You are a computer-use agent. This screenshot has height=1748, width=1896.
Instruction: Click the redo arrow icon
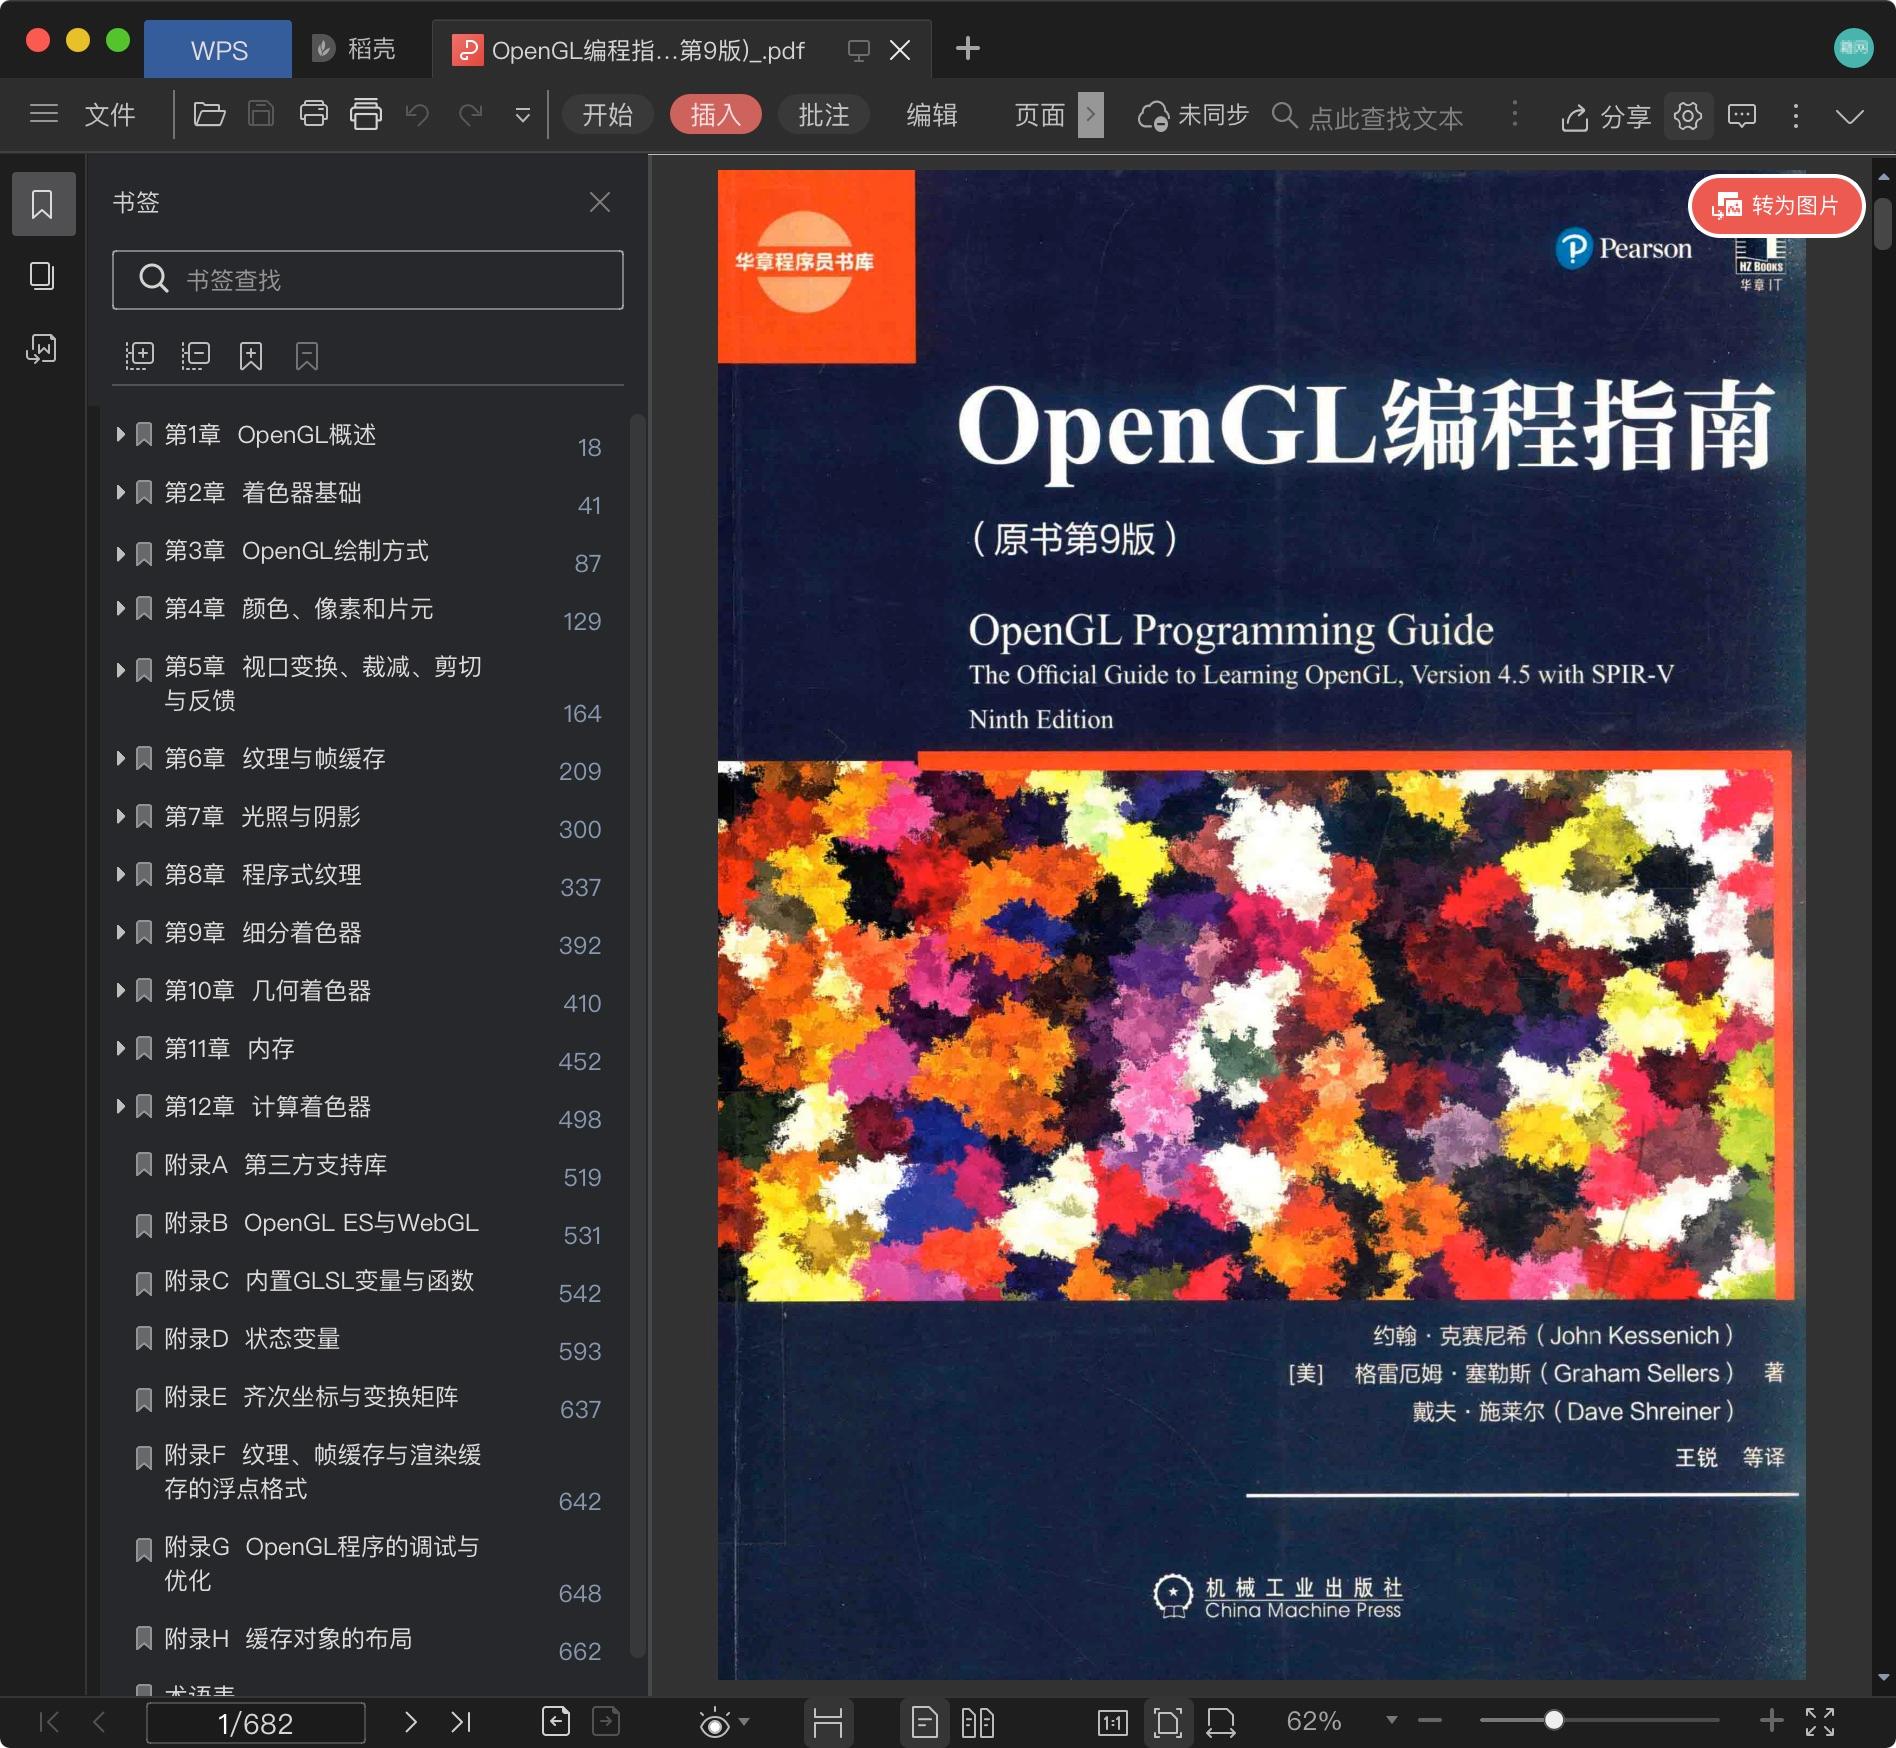[x=470, y=115]
